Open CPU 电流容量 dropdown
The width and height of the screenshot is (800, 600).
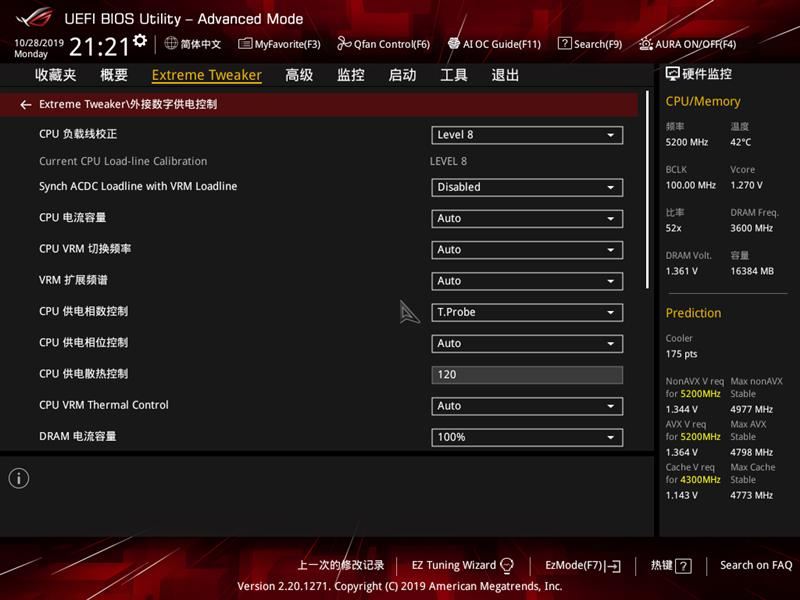(527, 219)
